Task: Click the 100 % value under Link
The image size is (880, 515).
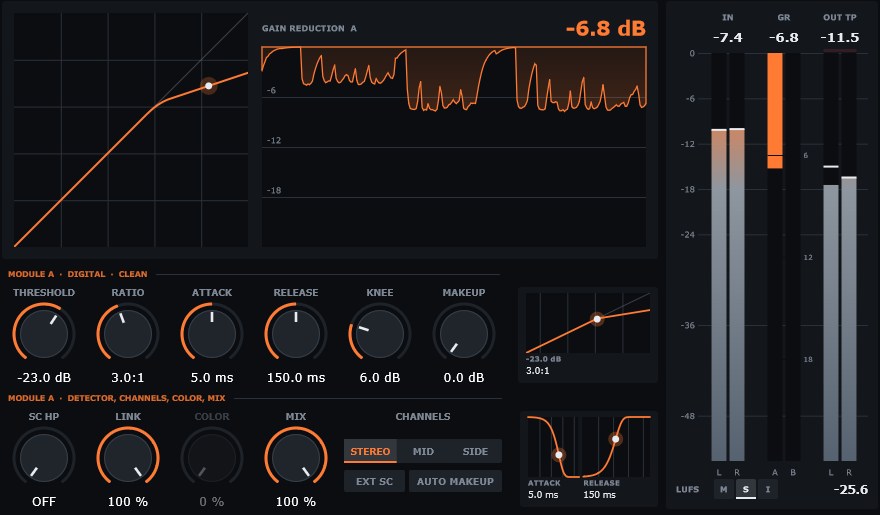Action: coord(128,502)
